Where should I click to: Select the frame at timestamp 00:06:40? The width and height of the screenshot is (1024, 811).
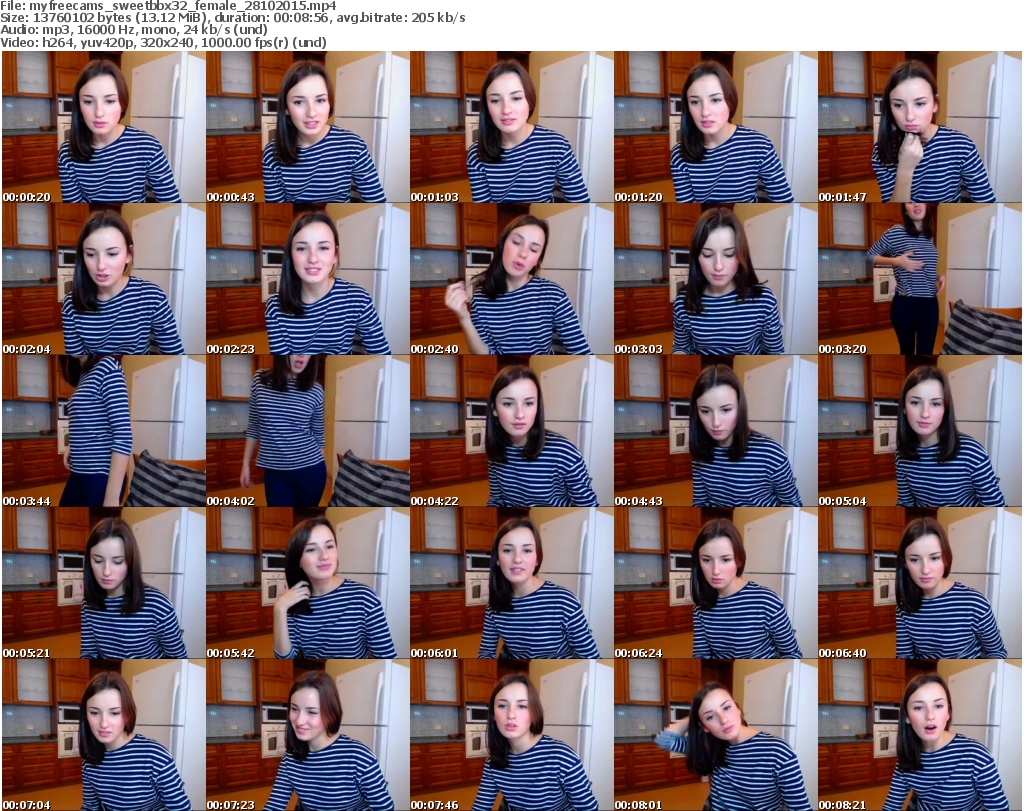pos(920,583)
